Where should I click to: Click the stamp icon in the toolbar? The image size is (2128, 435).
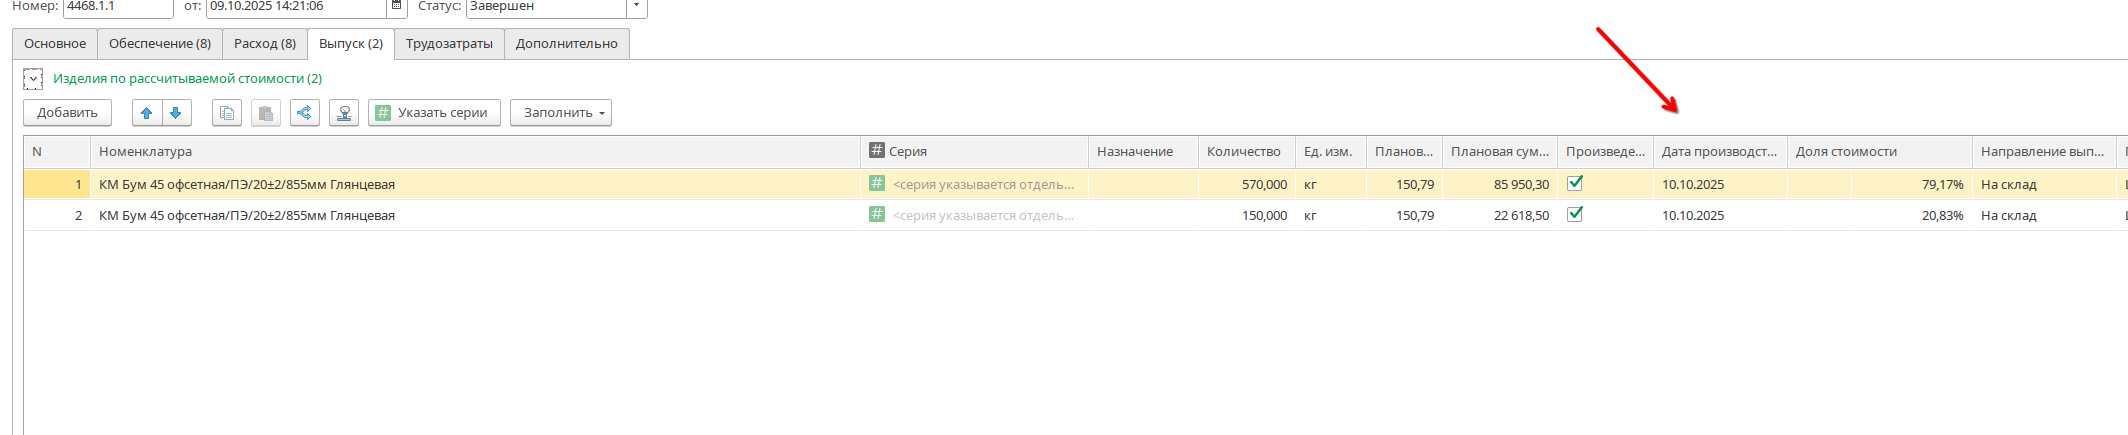click(x=344, y=113)
